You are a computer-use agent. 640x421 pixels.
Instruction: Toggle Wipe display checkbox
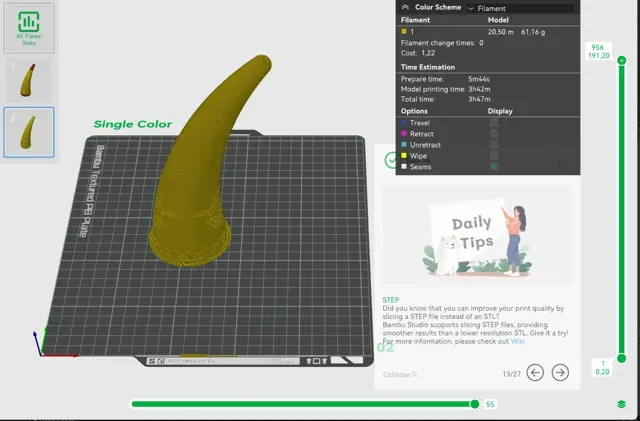point(494,156)
